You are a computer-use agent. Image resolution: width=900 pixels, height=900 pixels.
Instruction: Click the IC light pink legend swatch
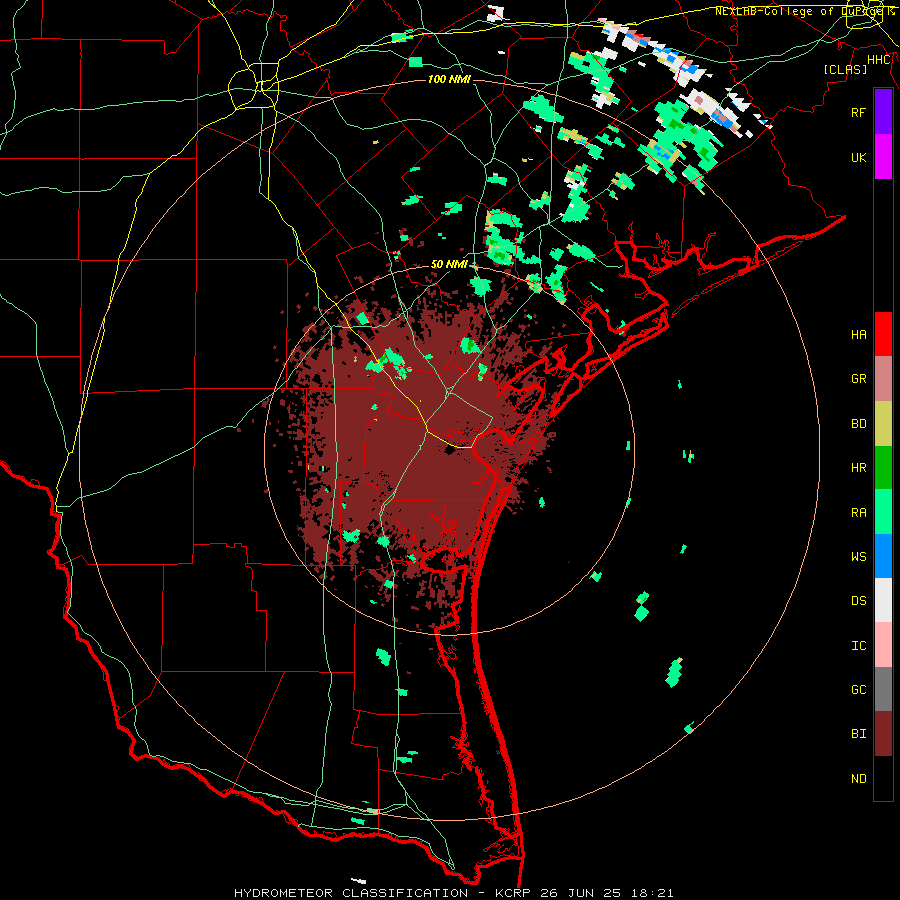tap(883, 645)
